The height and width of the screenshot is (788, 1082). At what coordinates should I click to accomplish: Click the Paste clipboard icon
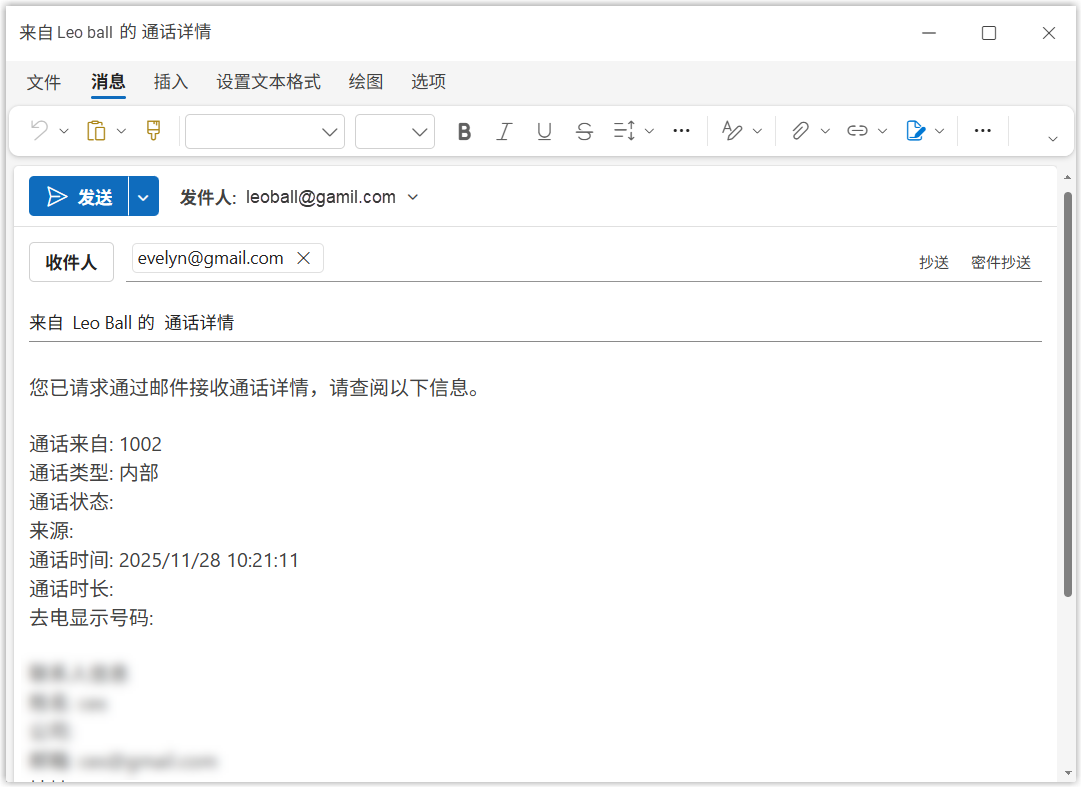click(96, 131)
